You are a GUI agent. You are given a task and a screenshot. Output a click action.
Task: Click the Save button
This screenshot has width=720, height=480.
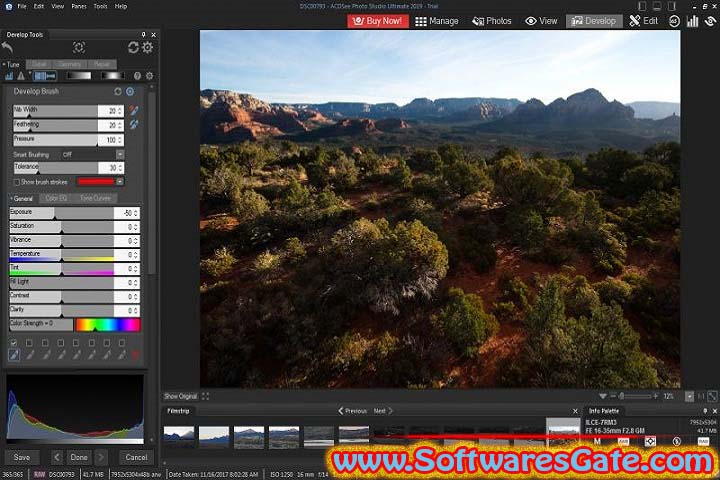(x=22, y=457)
